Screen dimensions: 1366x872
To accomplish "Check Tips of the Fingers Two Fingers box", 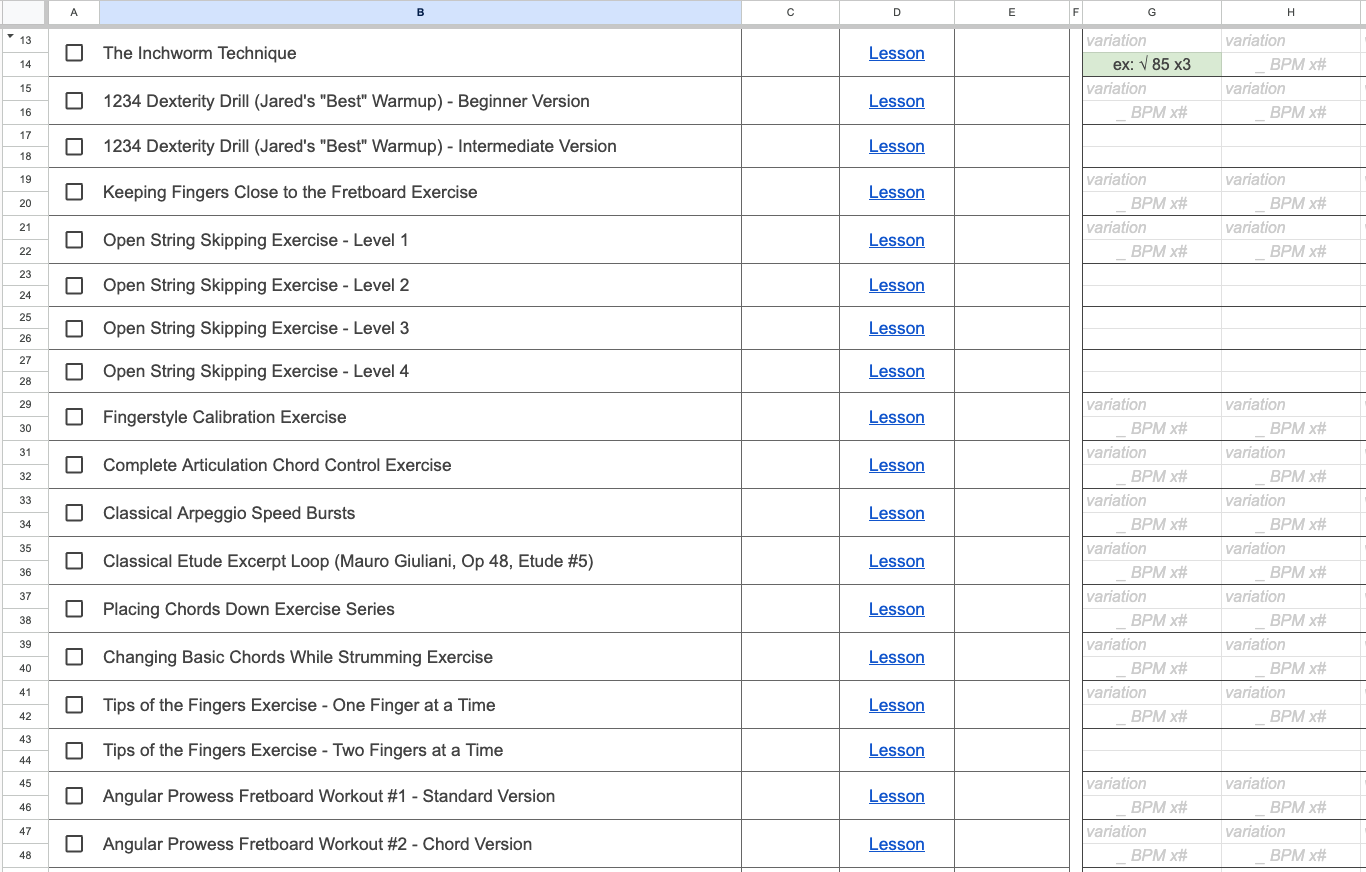I will tap(74, 750).
